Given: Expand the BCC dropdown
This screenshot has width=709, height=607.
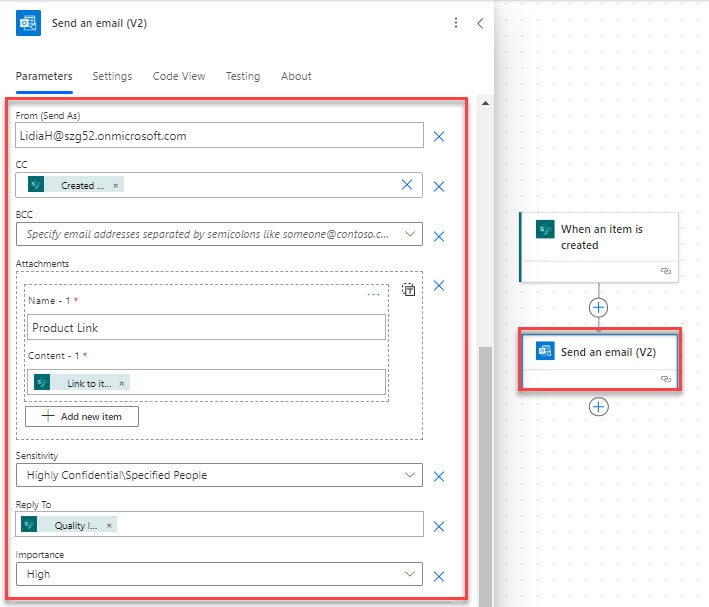Looking at the screenshot, I should [x=410, y=234].
